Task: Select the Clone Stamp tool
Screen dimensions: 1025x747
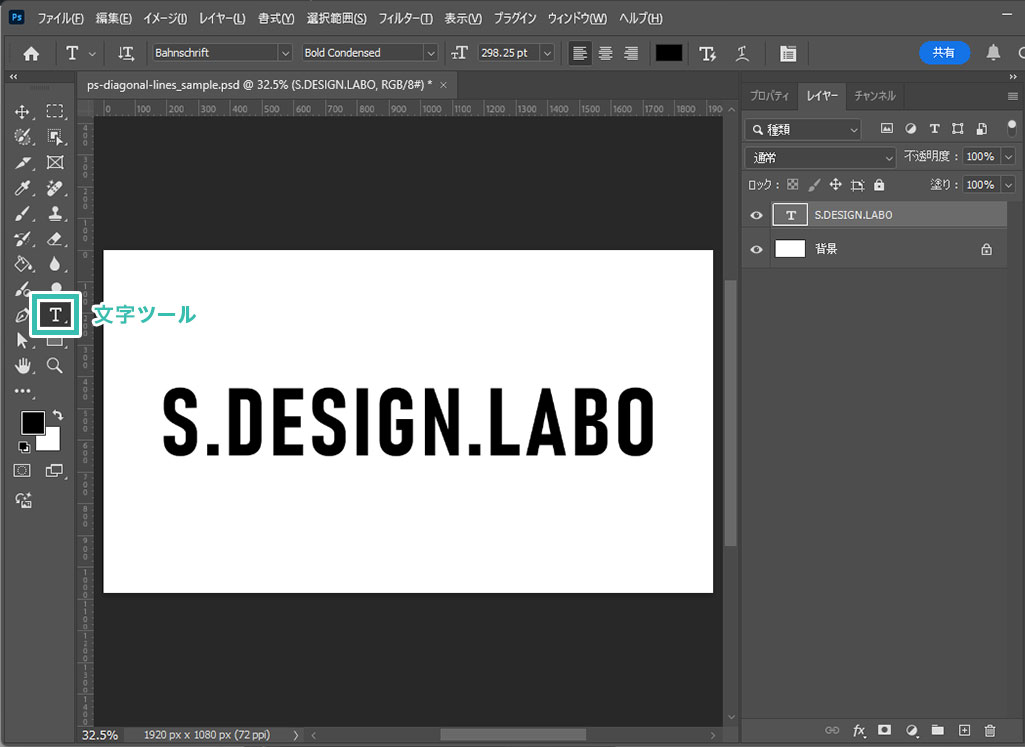Action: [x=55, y=214]
